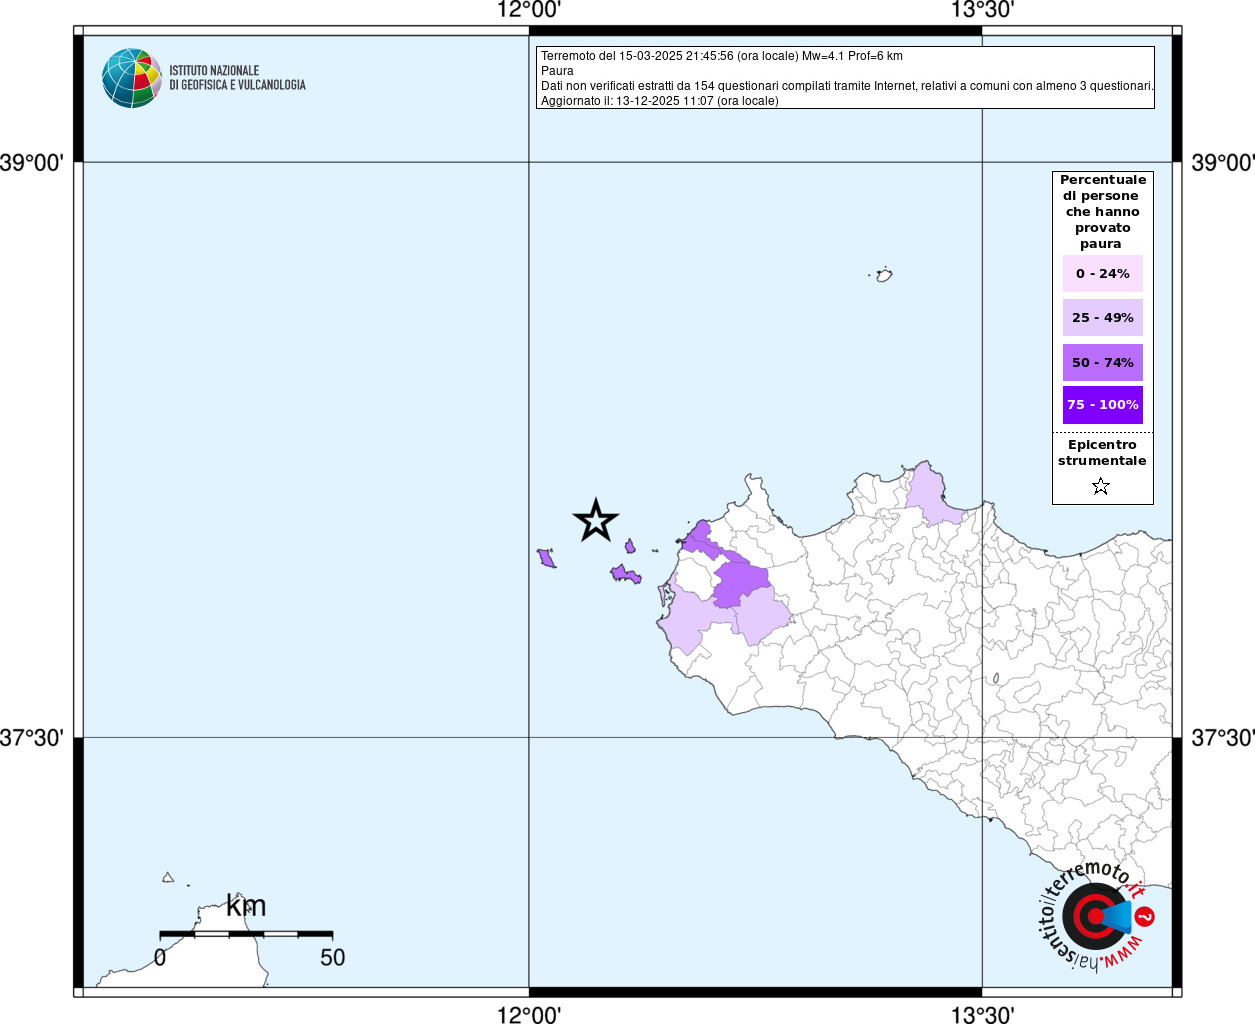
Task: Select the 25 - 49% legend swatch
Action: click(x=1102, y=318)
